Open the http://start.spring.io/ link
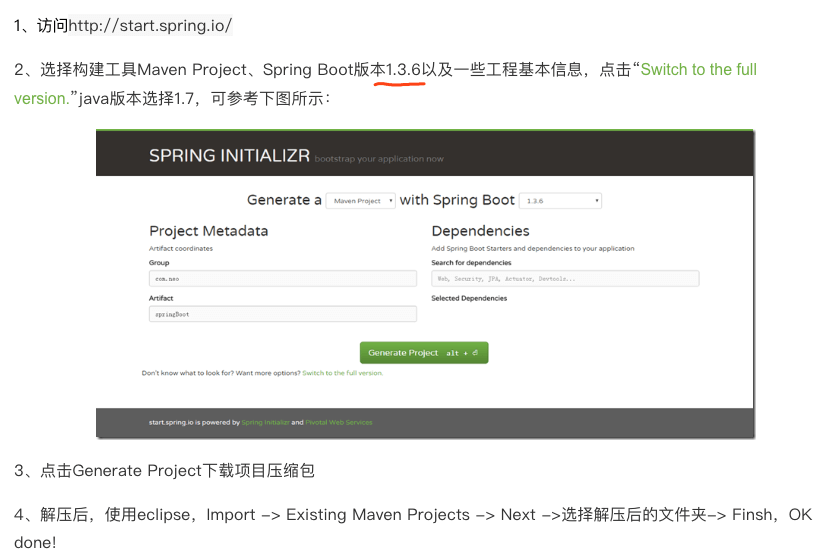The width and height of the screenshot is (829, 560). click(150, 25)
